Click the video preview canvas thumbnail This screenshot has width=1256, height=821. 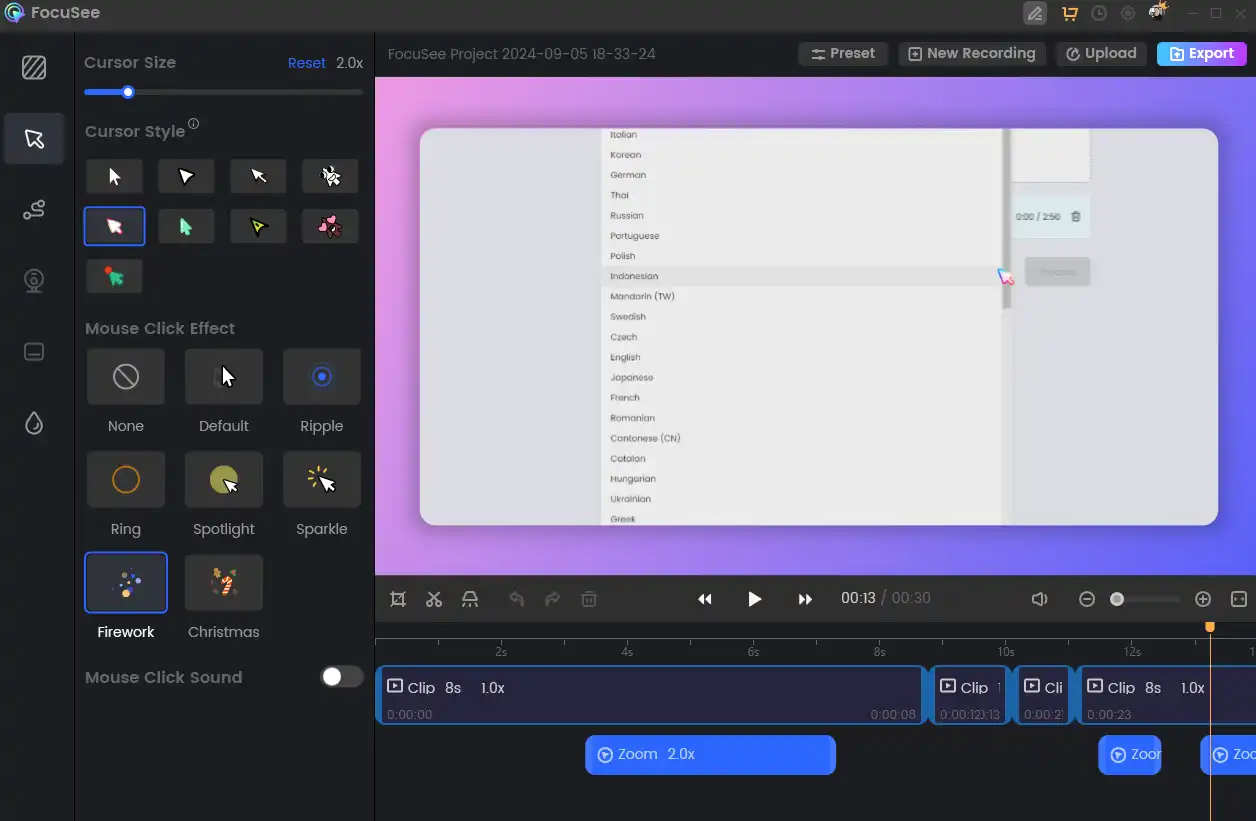tap(818, 327)
